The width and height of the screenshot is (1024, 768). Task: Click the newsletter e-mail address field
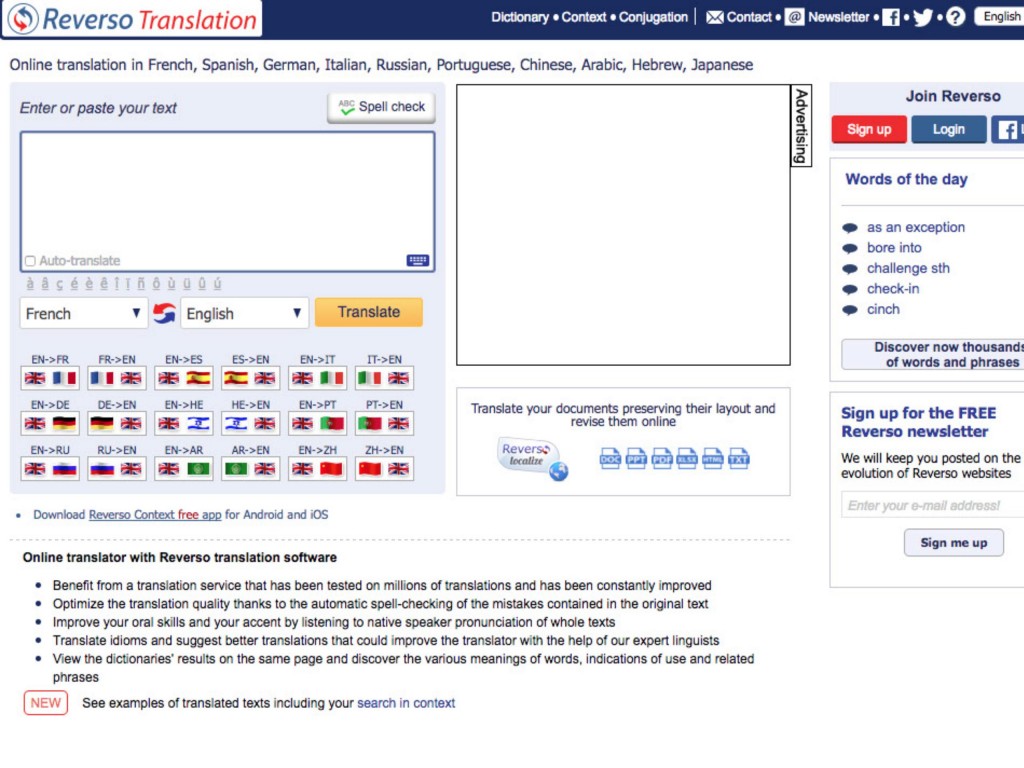click(x=930, y=505)
